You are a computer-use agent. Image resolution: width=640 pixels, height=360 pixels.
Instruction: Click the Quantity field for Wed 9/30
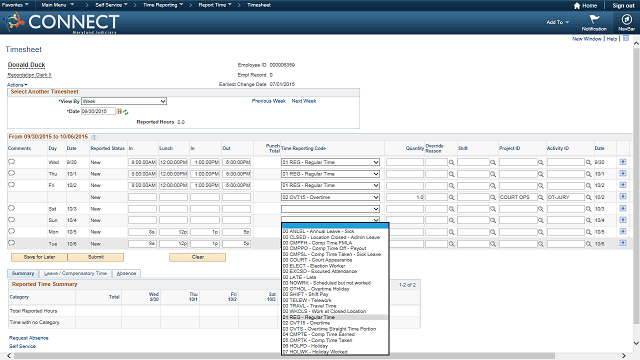coord(405,162)
